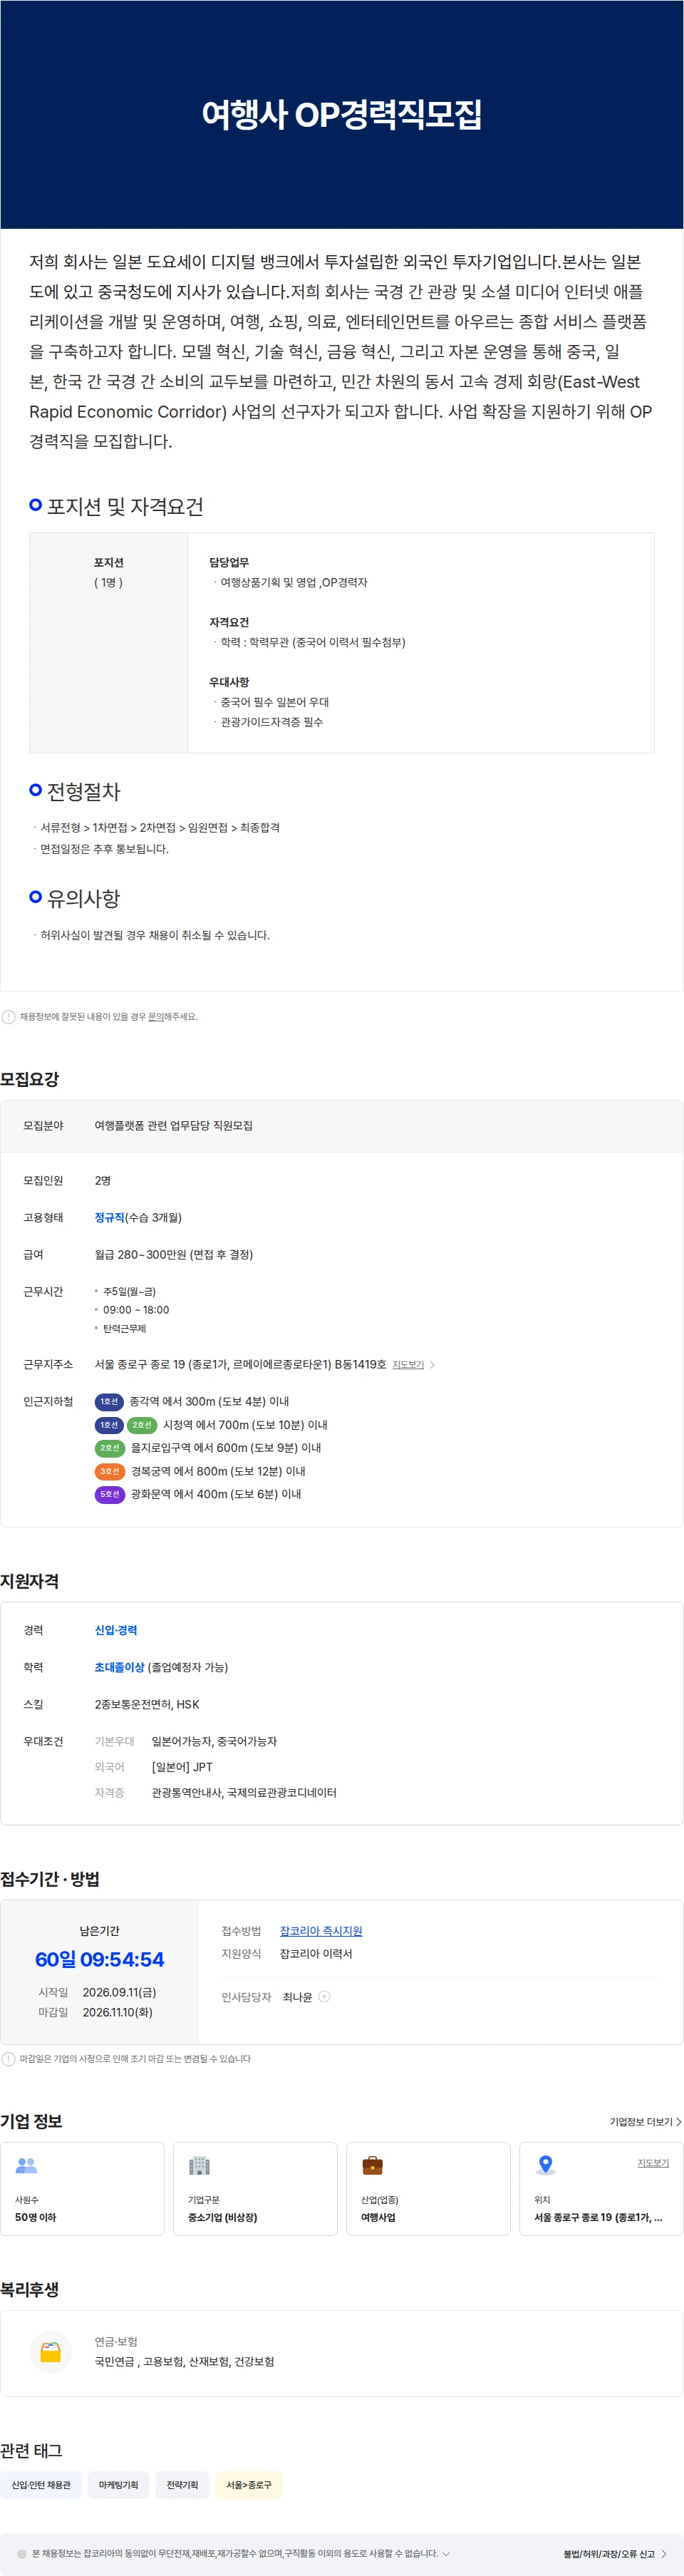
Task: Click the 여행플랫폼 관련 업무담당 직원모집 field text
Action: coord(174,1126)
